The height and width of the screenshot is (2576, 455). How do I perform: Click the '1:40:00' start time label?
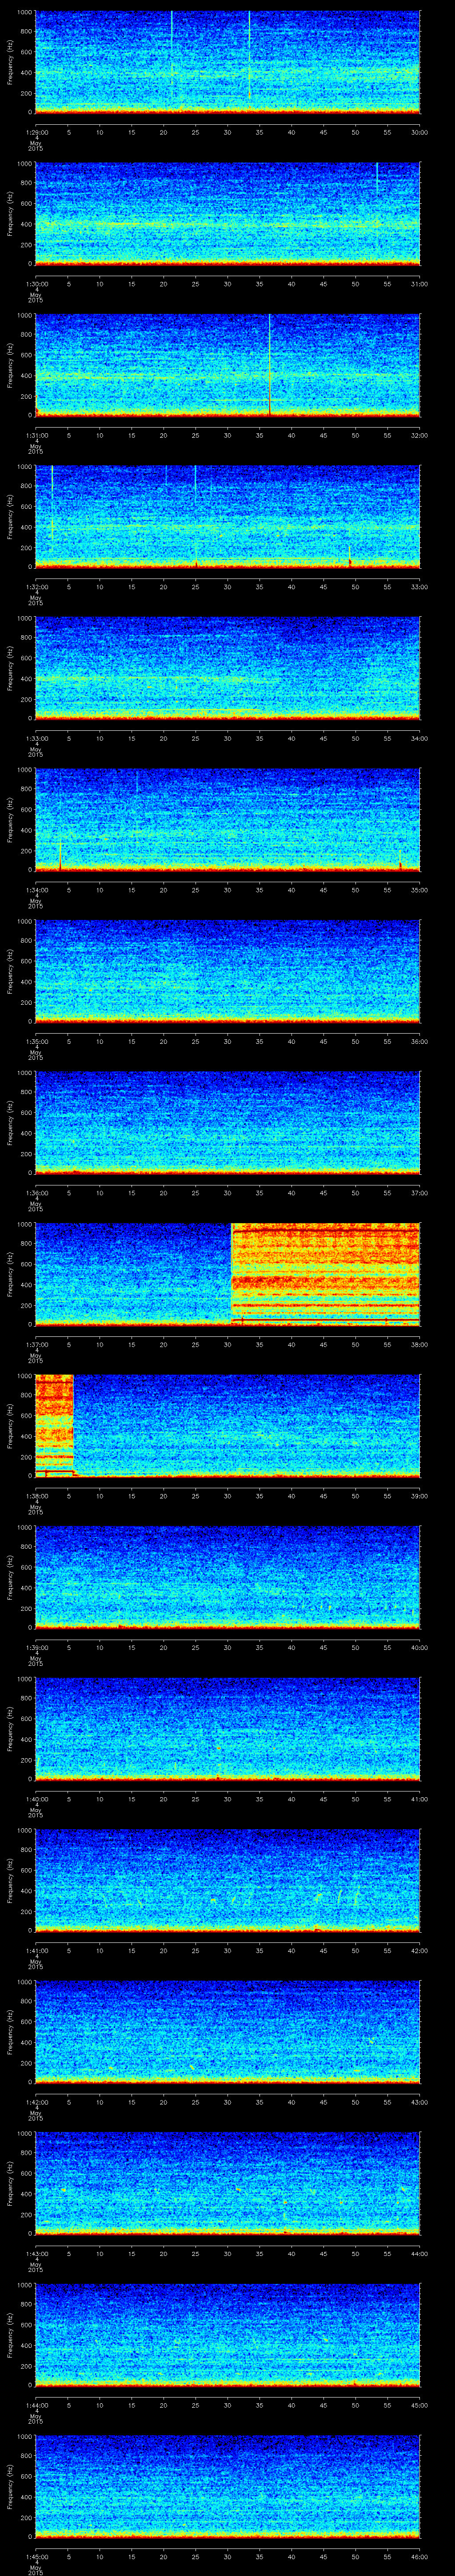click(36, 1799)
